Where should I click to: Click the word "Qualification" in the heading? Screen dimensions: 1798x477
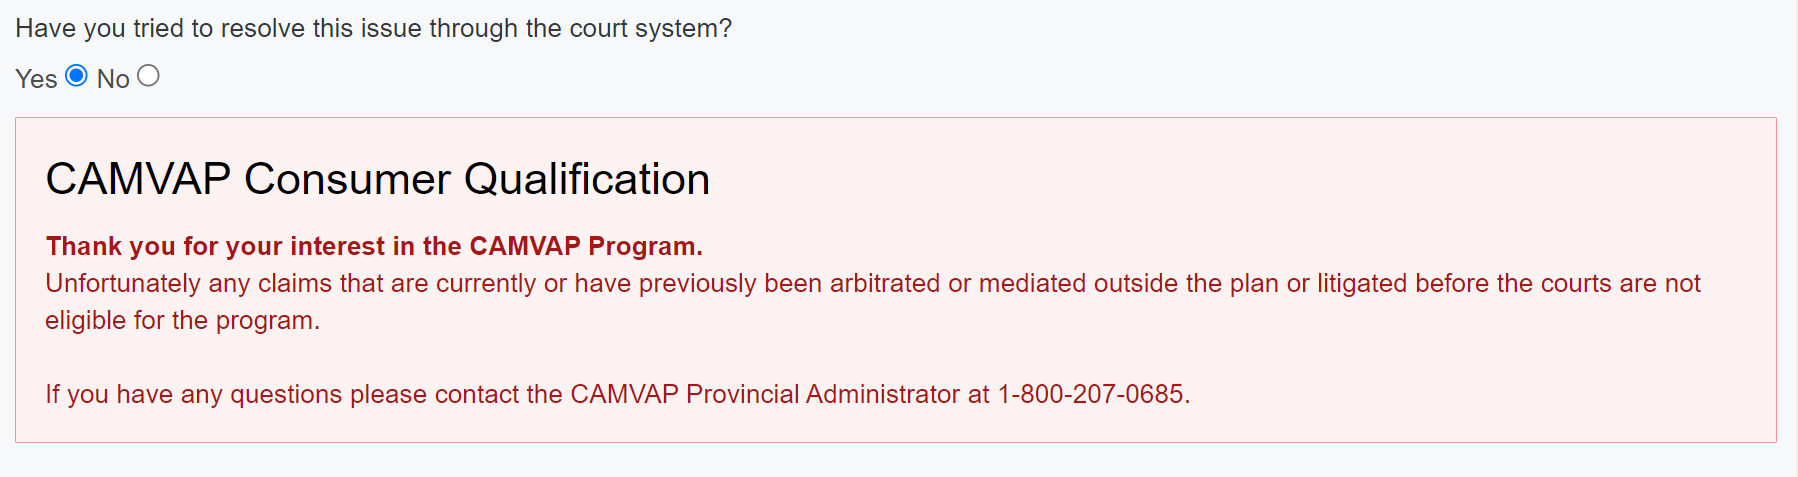tap(587, 179)
